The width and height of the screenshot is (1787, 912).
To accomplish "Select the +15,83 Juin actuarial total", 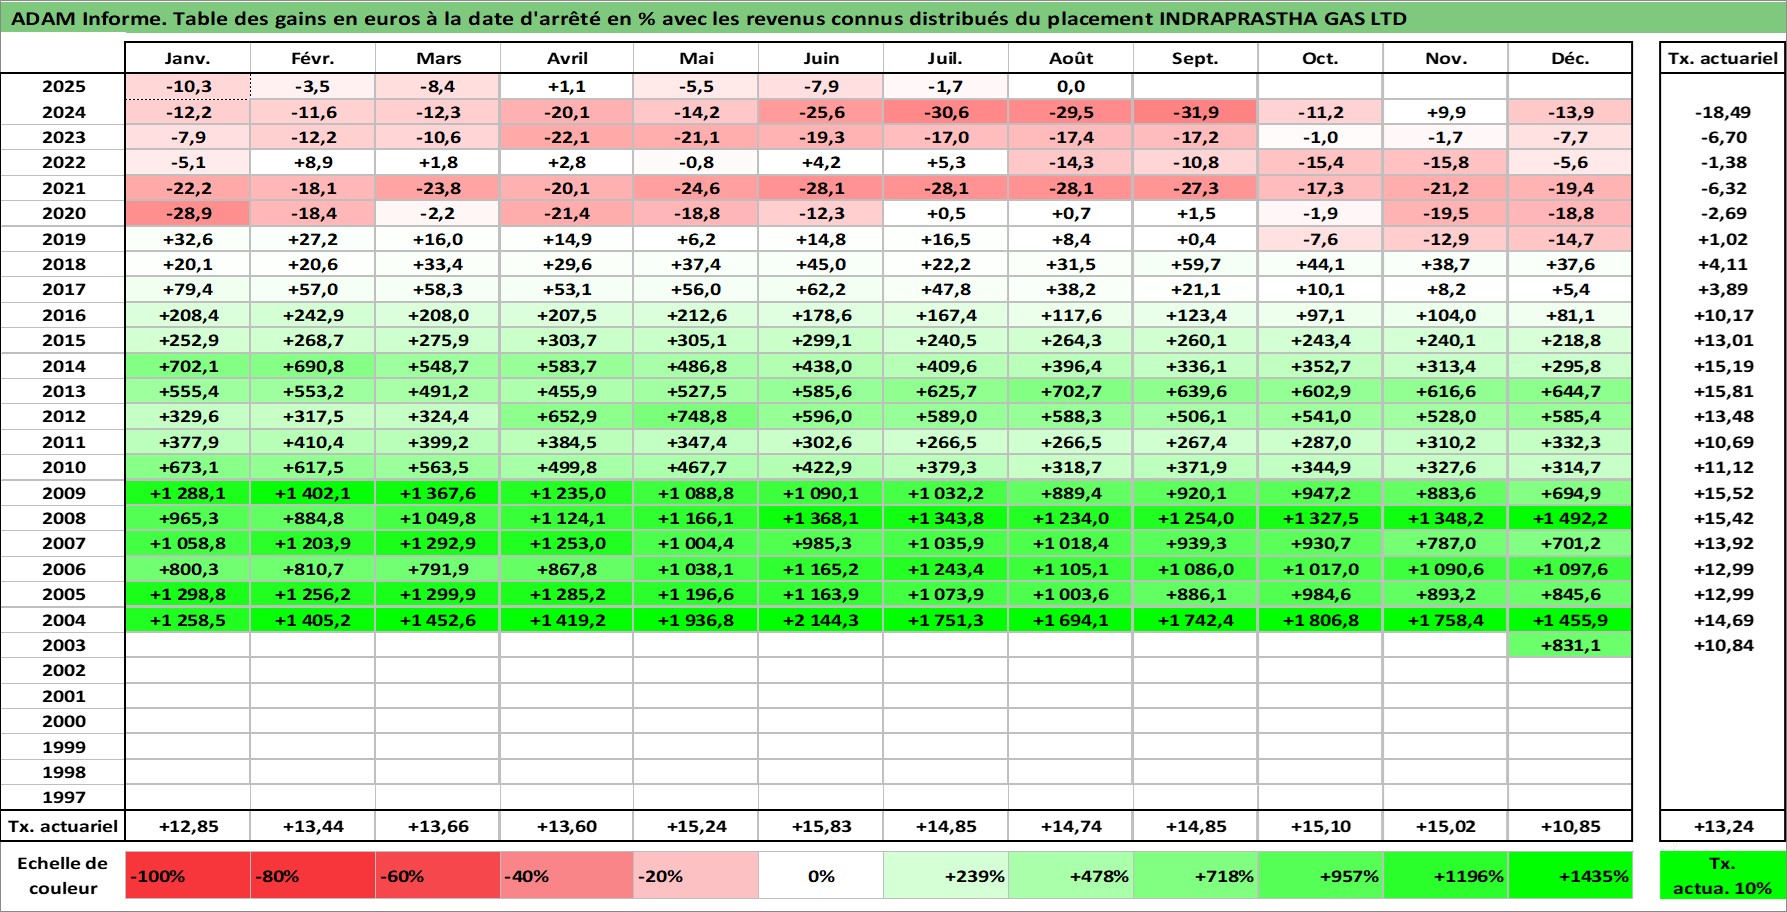I will click(x=821, y=826).
